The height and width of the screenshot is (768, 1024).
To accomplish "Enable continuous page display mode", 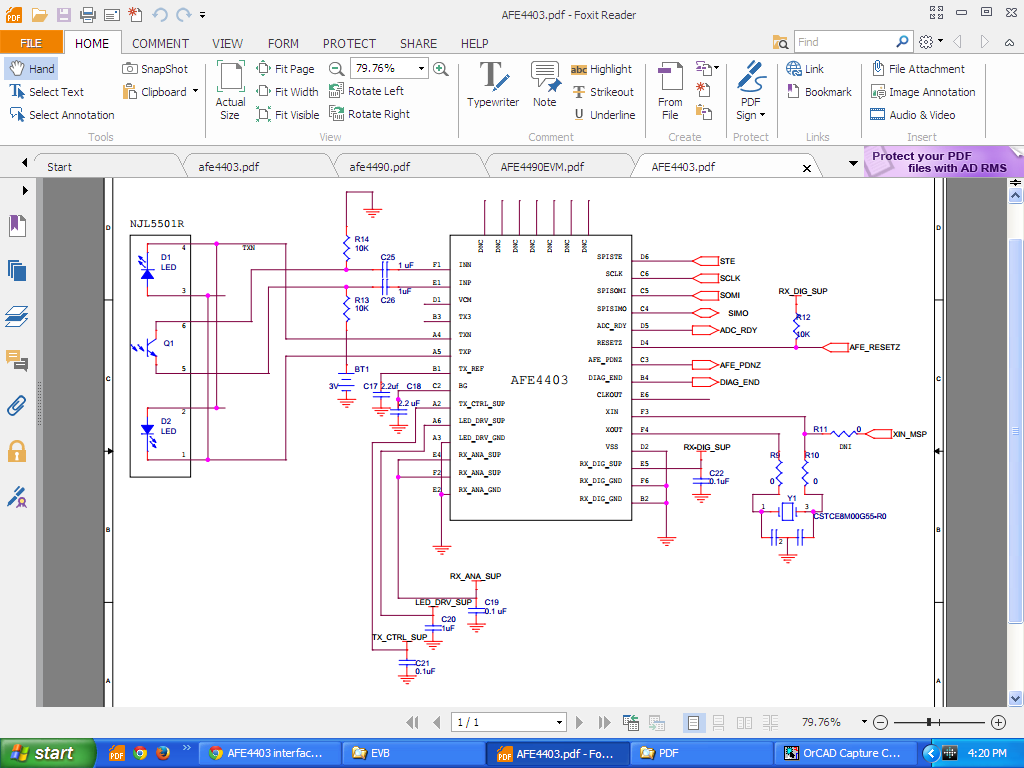I will (x=718, y=722).
